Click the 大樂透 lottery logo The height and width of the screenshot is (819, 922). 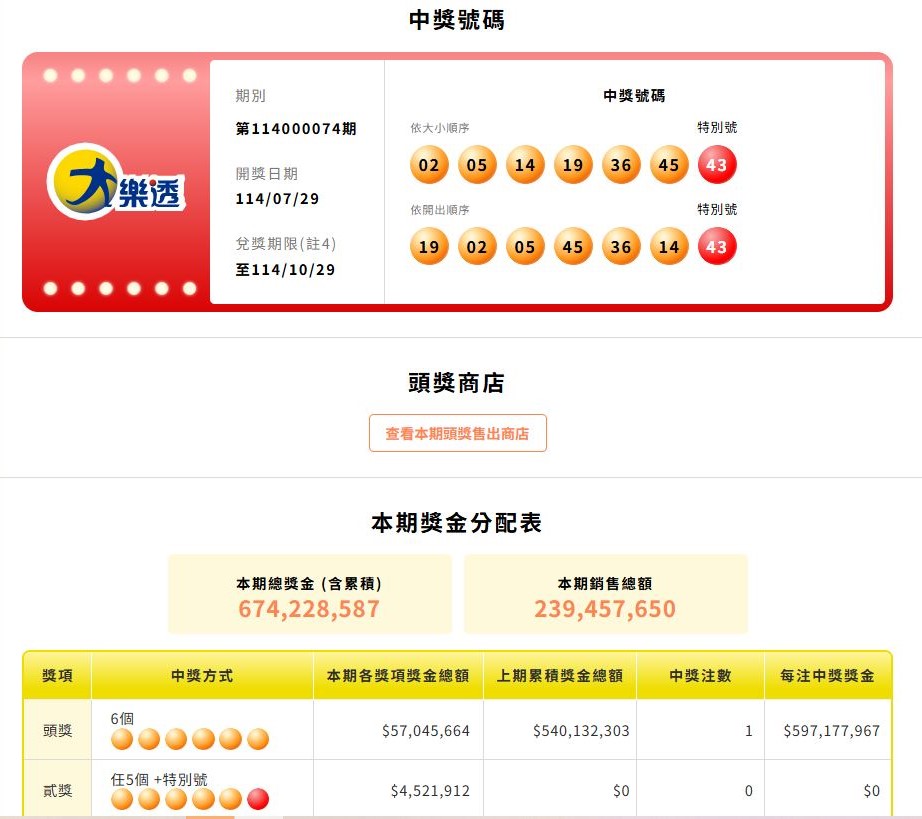point(116,182)
